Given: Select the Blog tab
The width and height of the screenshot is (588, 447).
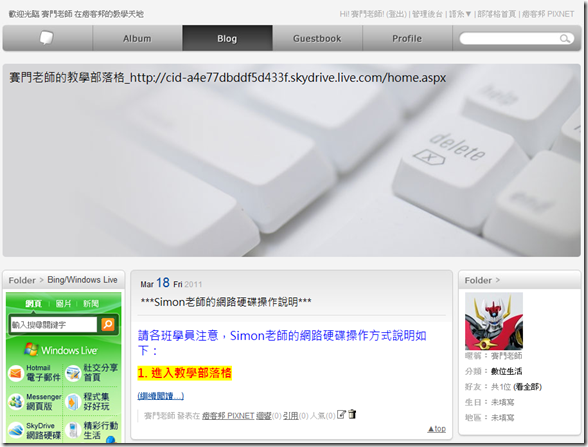Looking at the screenshot, I should (227, 38).
